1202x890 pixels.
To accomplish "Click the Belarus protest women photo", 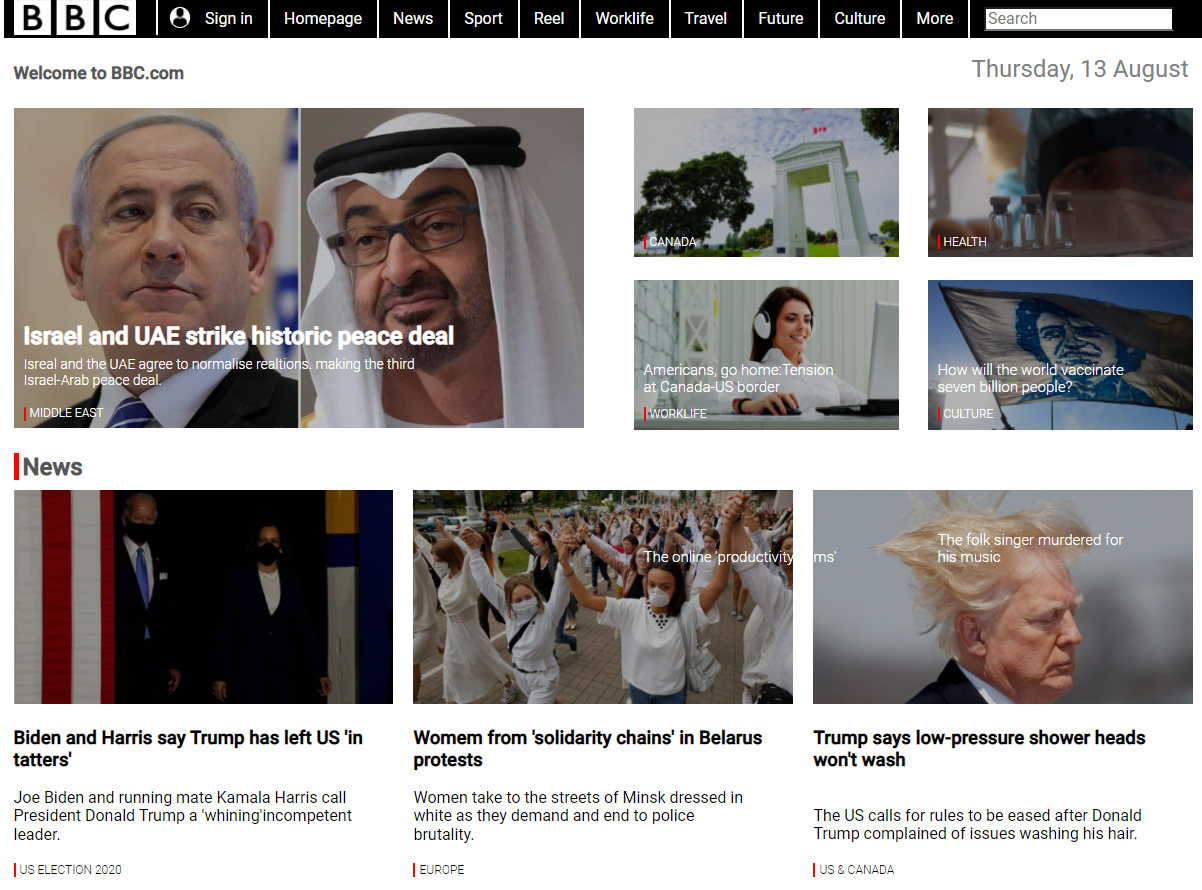I will [x=602, y=596].
